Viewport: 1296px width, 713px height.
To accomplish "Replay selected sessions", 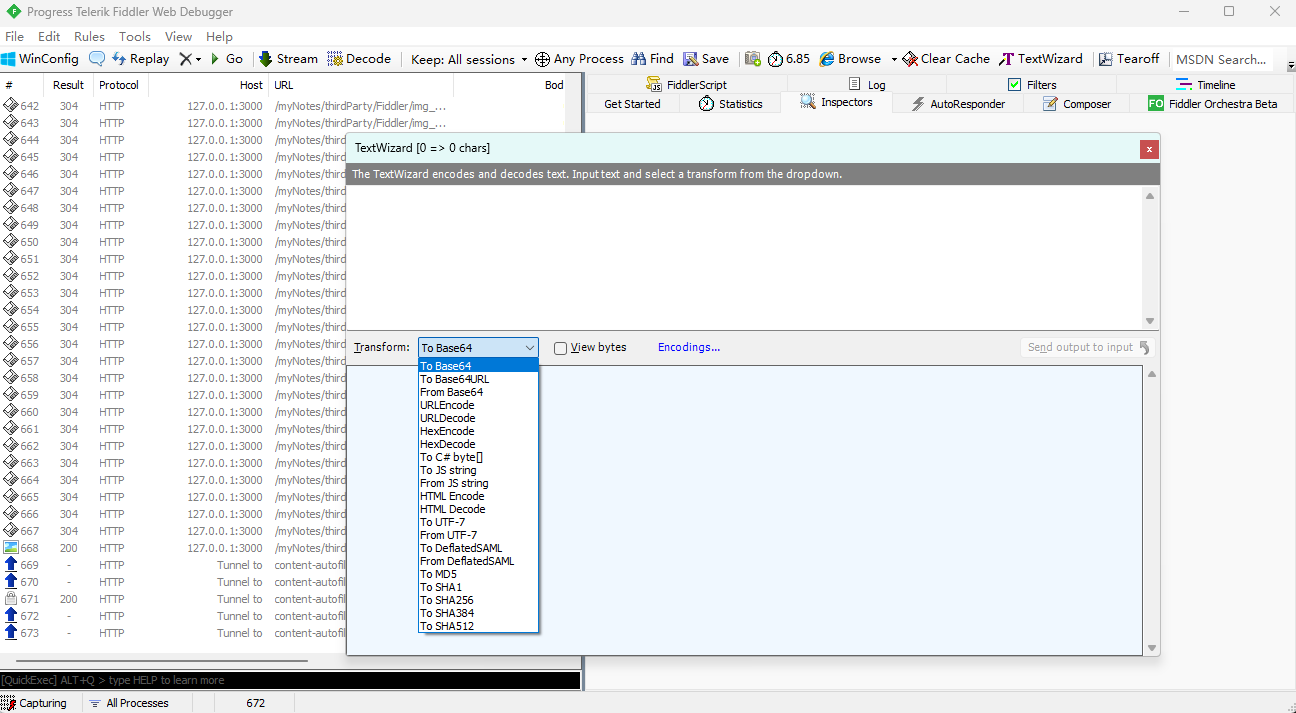I will [141, 59].
